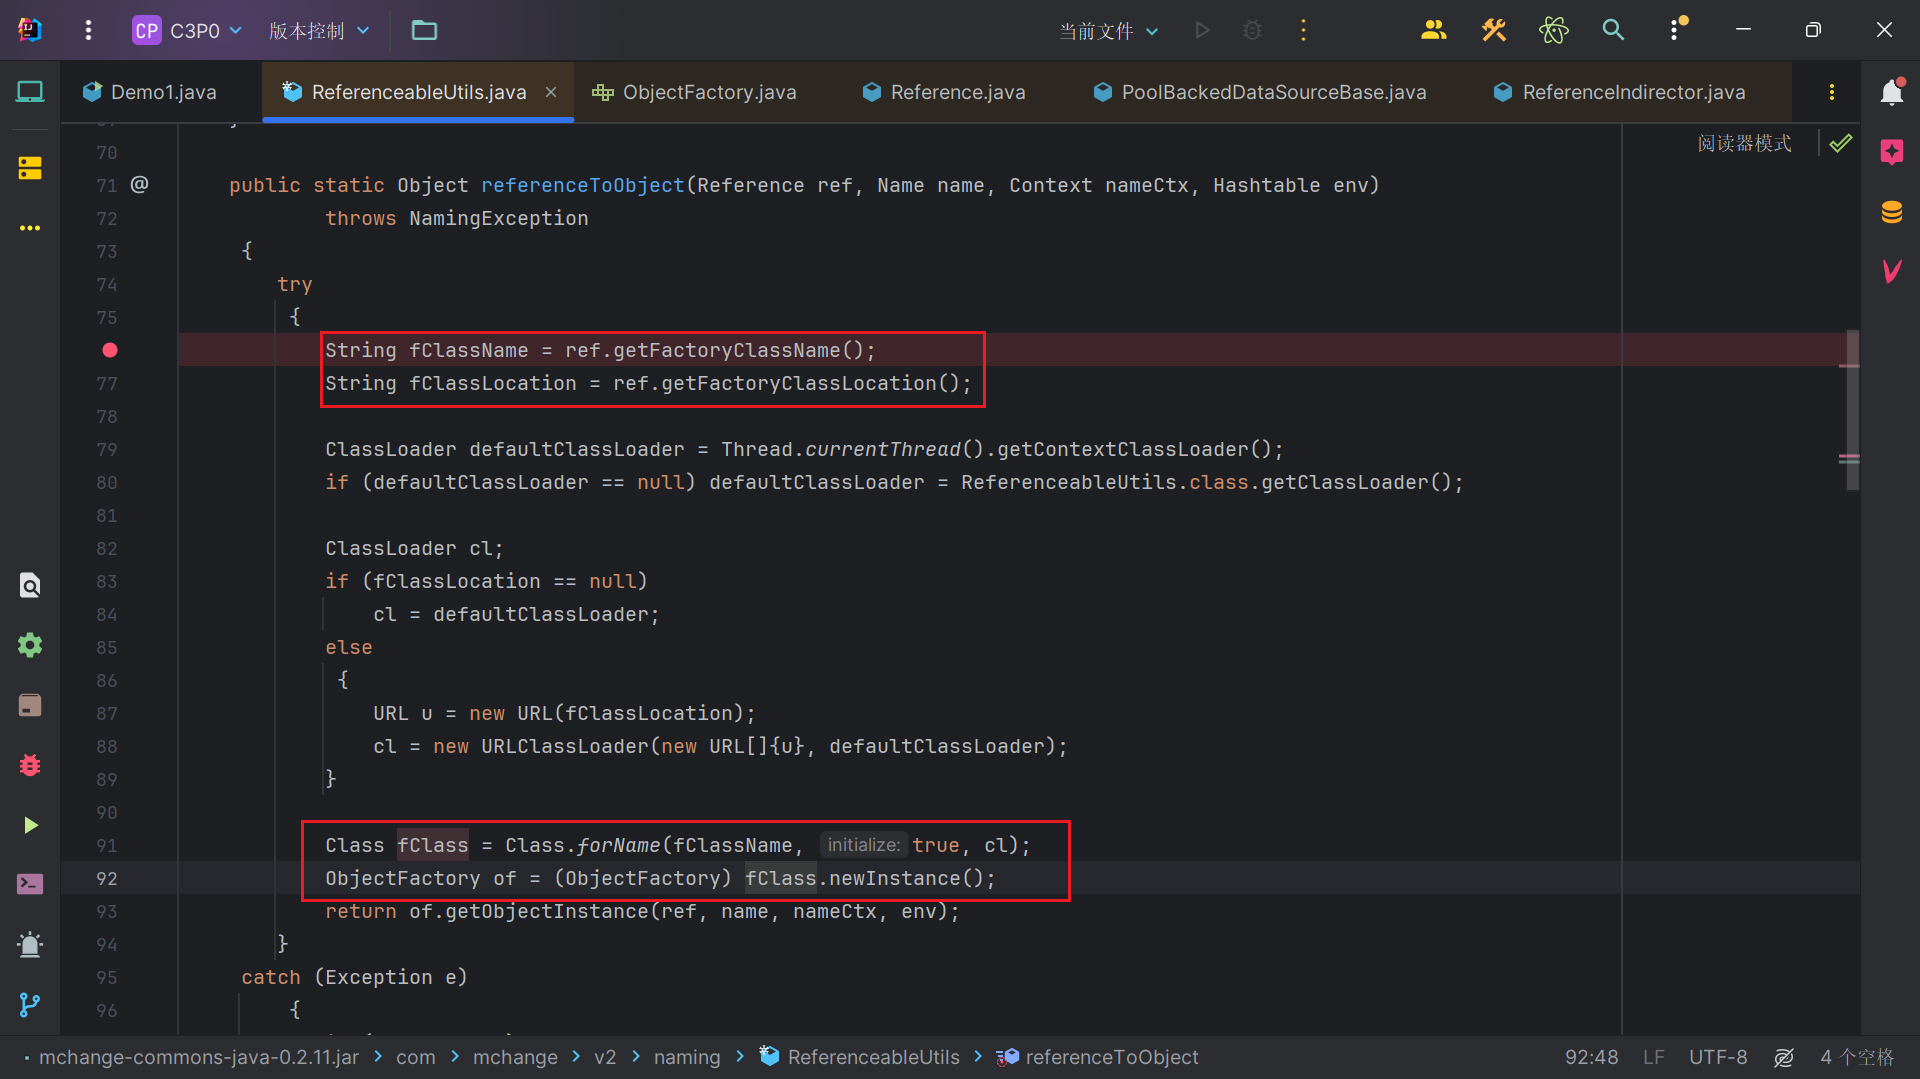The image size is (1920, 1079).
Task: Open the Reference.java tab
Action: pyautogui.click(x=944, y=92)
